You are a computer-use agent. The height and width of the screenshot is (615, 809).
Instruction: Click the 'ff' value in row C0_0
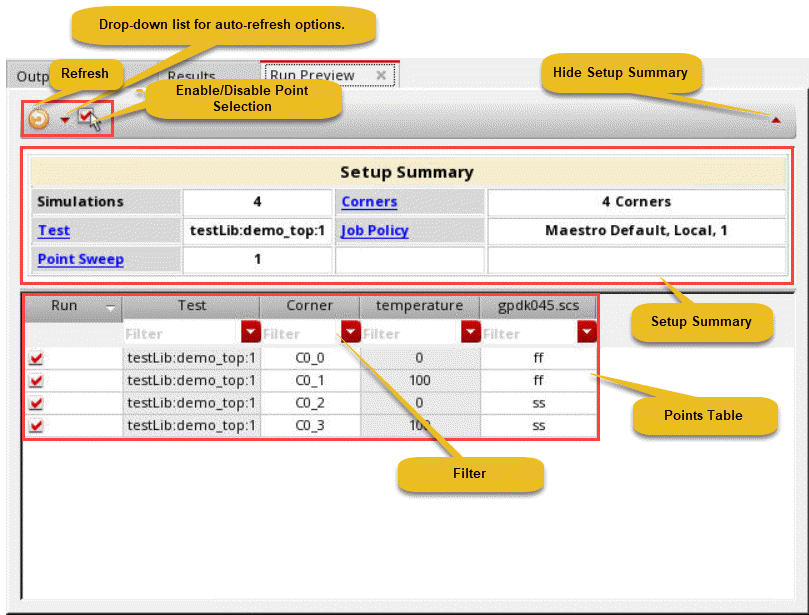point(538,358)
